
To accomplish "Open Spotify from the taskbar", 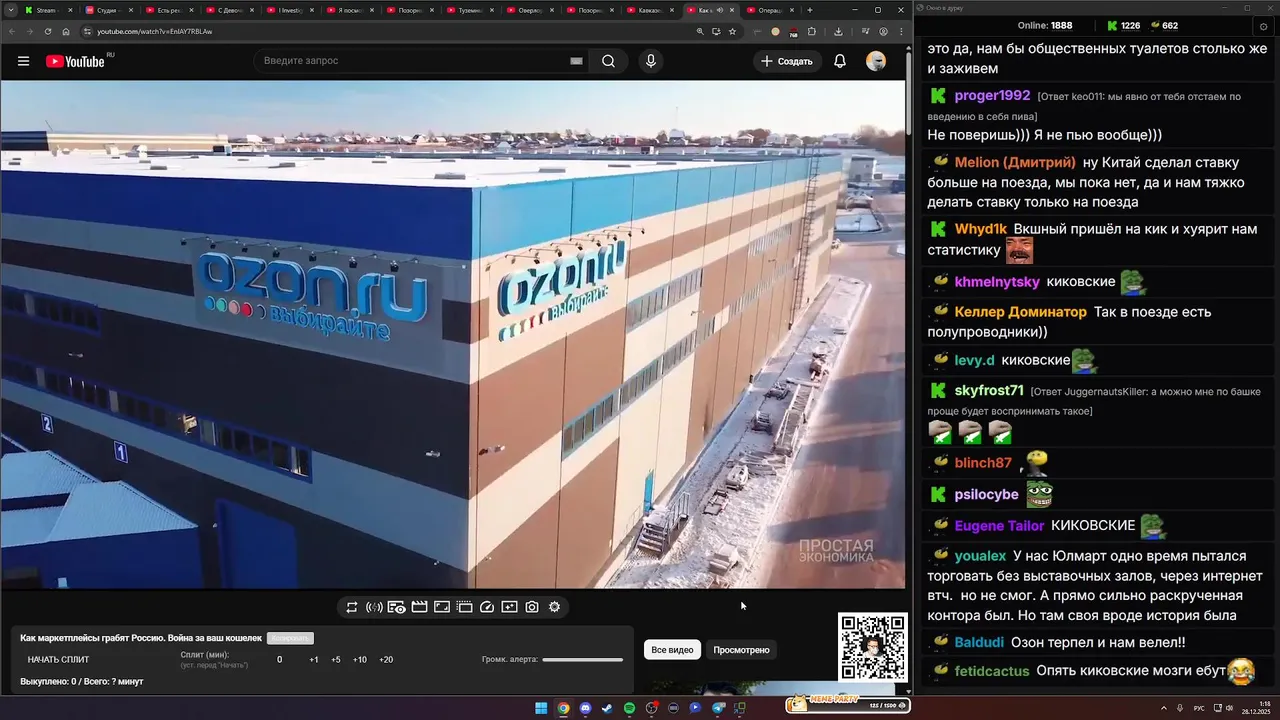I will [x=629, y=708].
